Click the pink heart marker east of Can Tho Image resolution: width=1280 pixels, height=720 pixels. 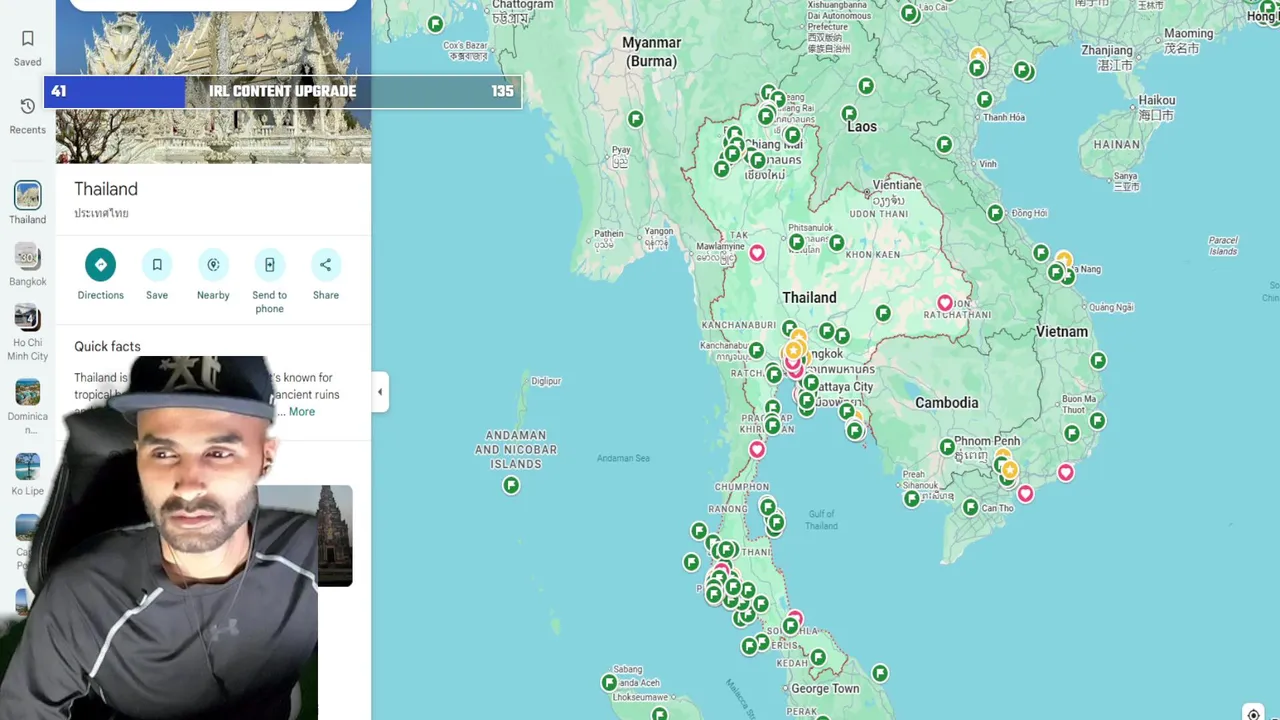tap(1025, 493)
